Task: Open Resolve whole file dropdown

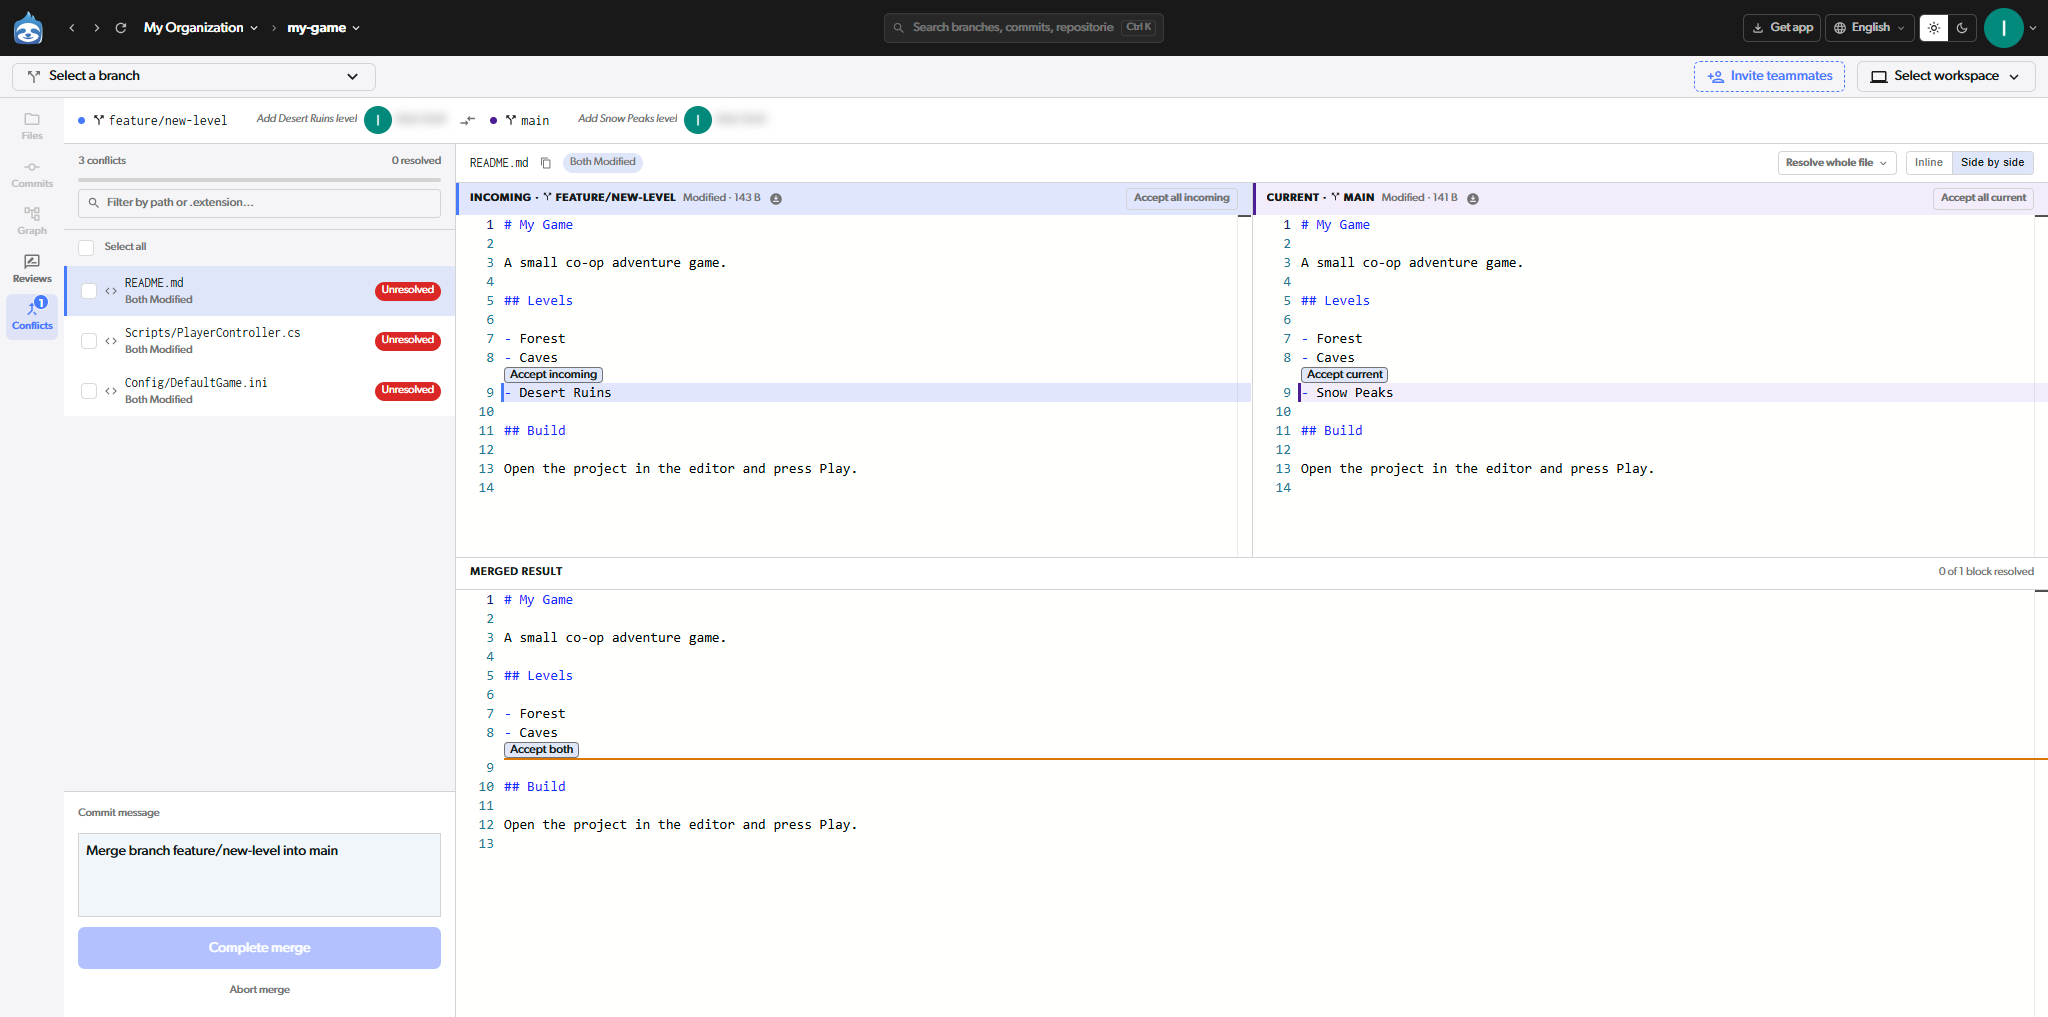Action: (1836, 163)
